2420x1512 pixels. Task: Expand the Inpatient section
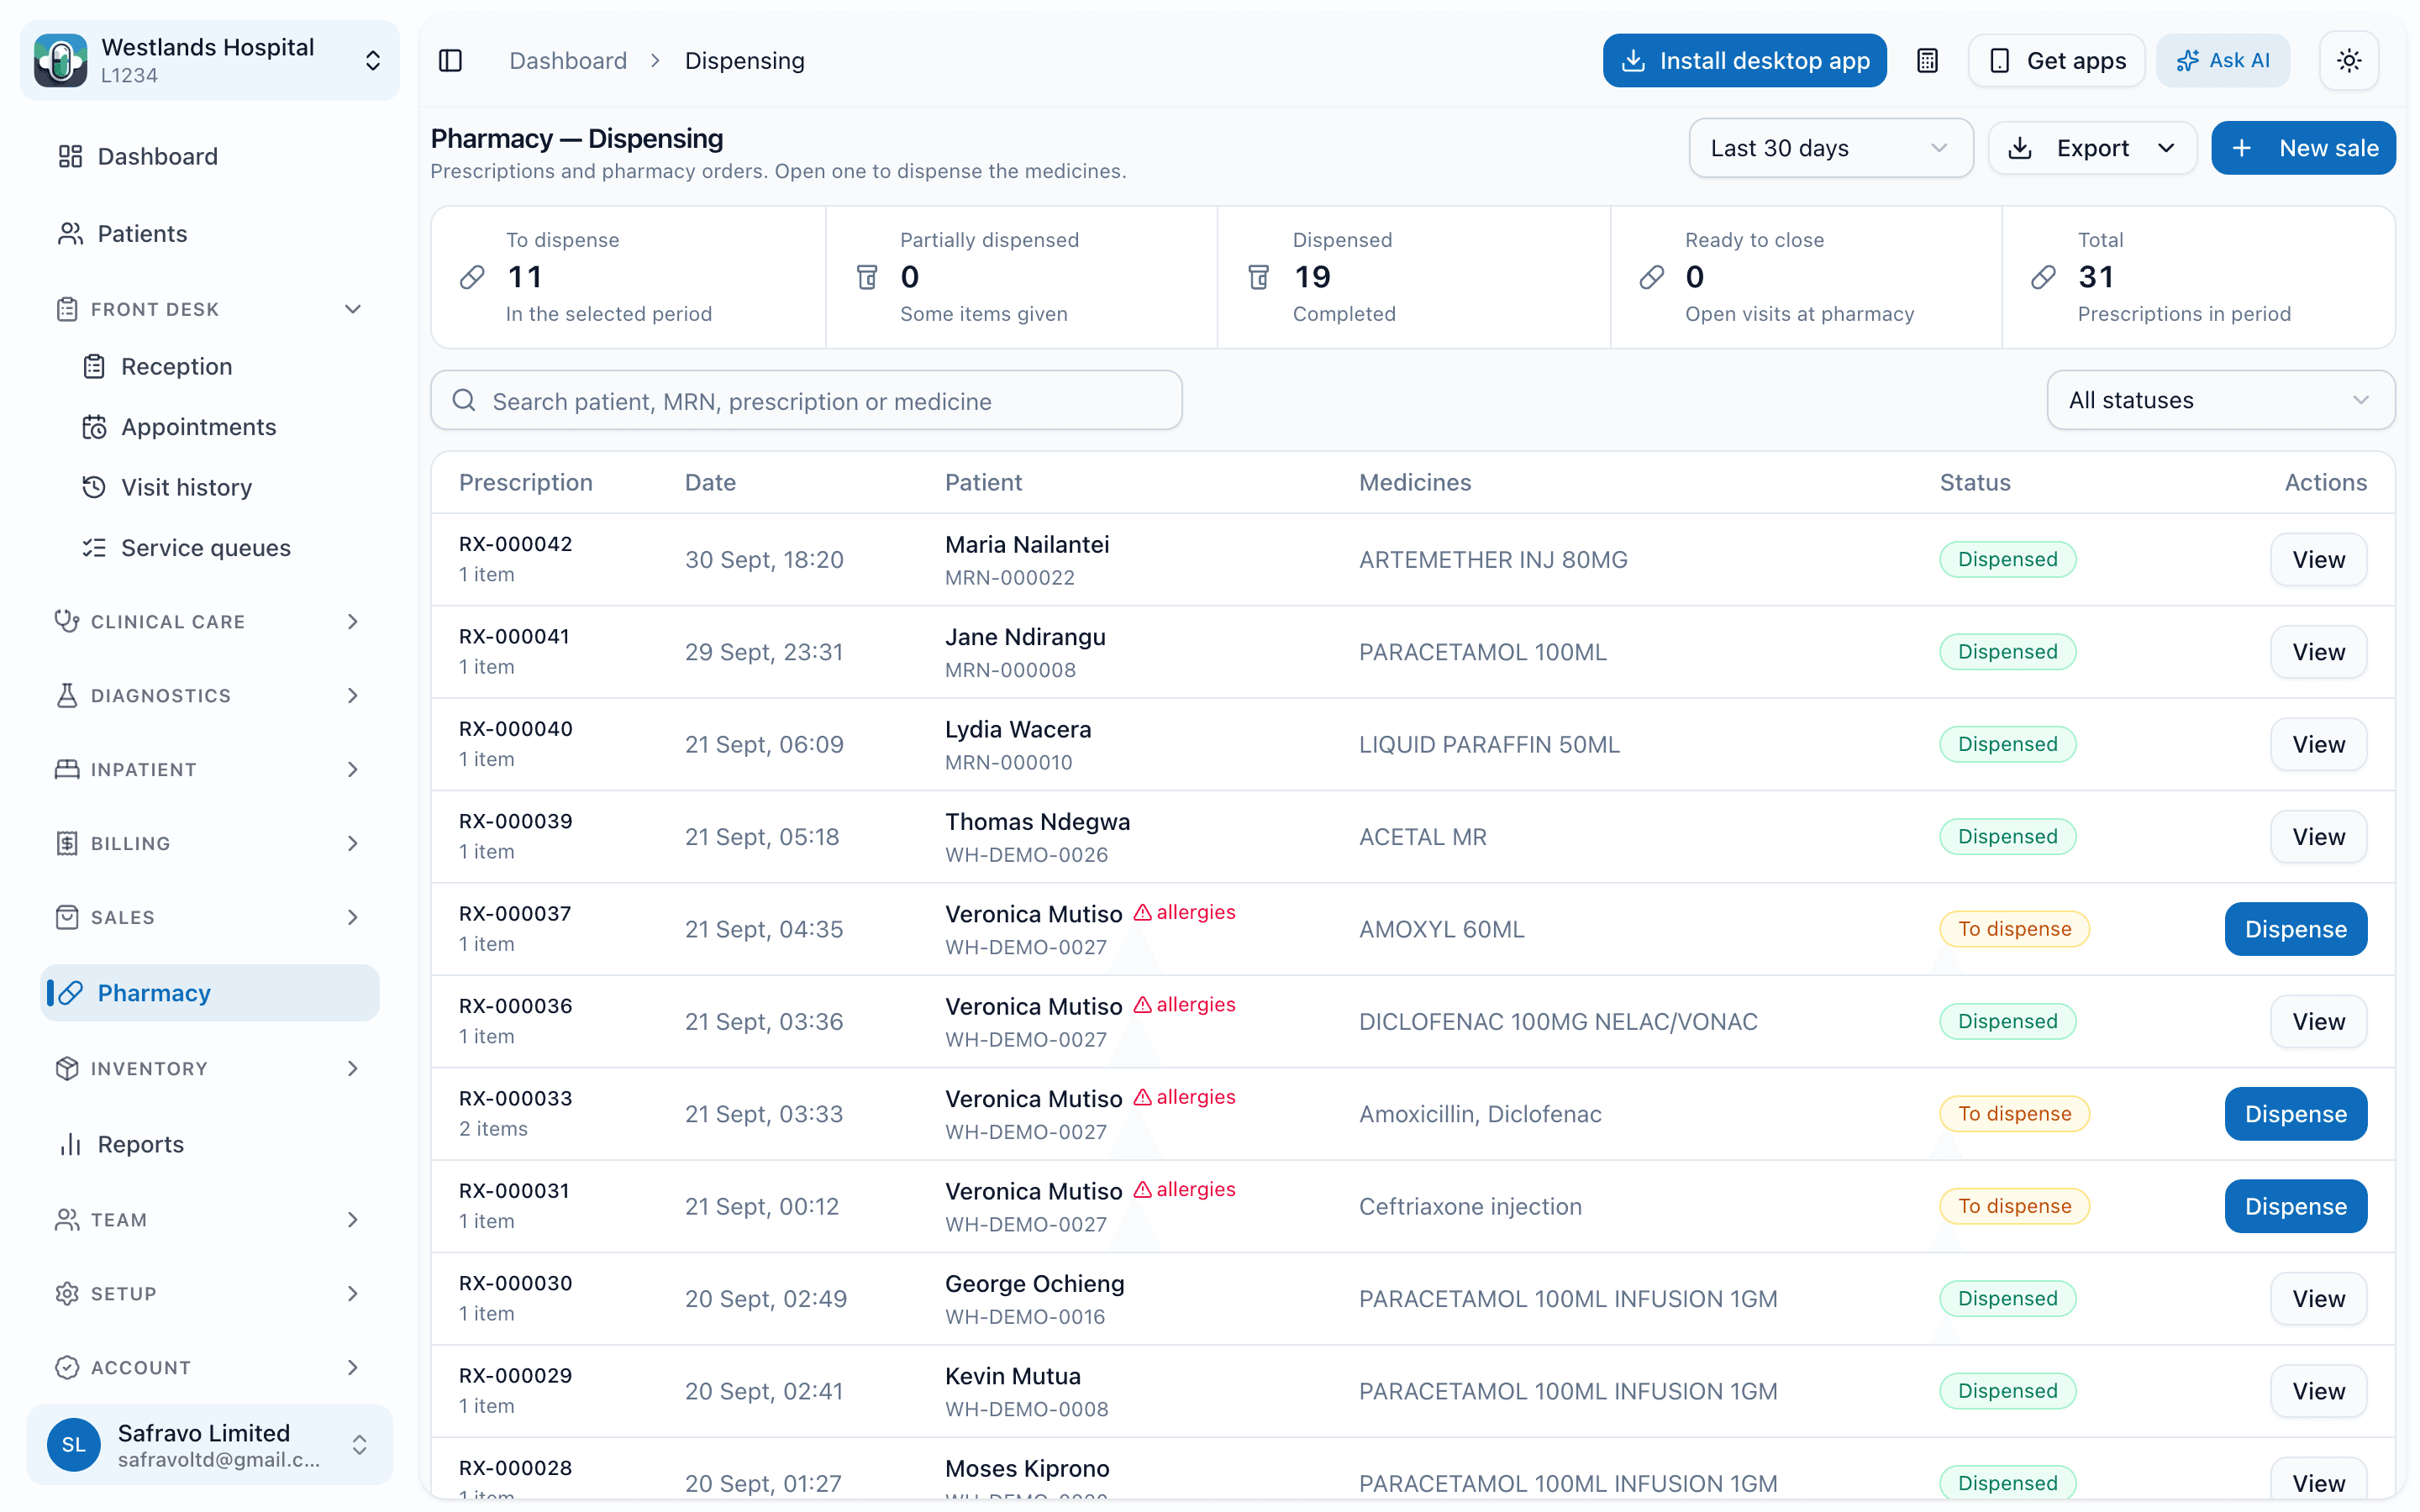coord(210,769)
